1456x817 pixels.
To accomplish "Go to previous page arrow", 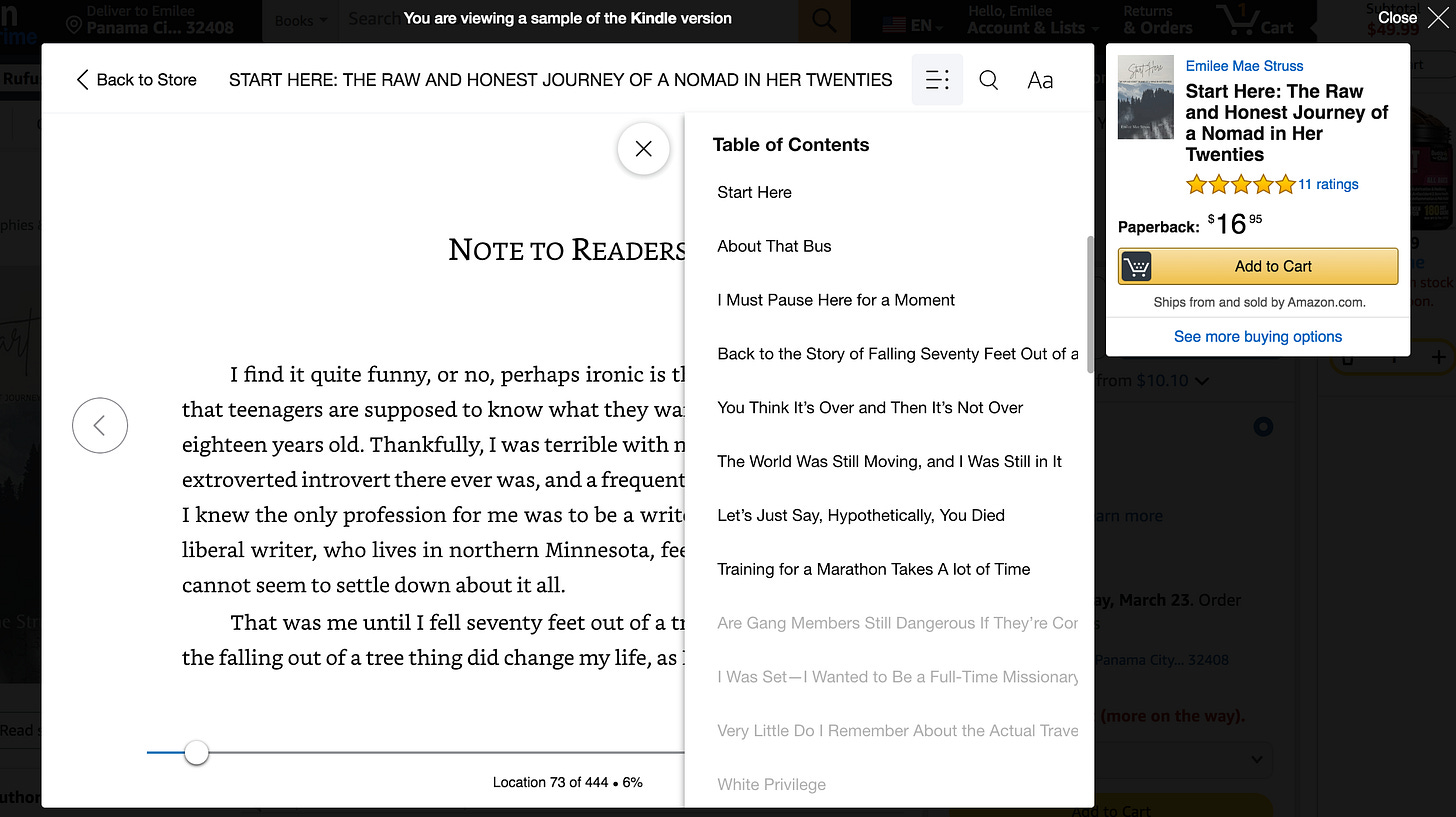I will pos(100,425).
